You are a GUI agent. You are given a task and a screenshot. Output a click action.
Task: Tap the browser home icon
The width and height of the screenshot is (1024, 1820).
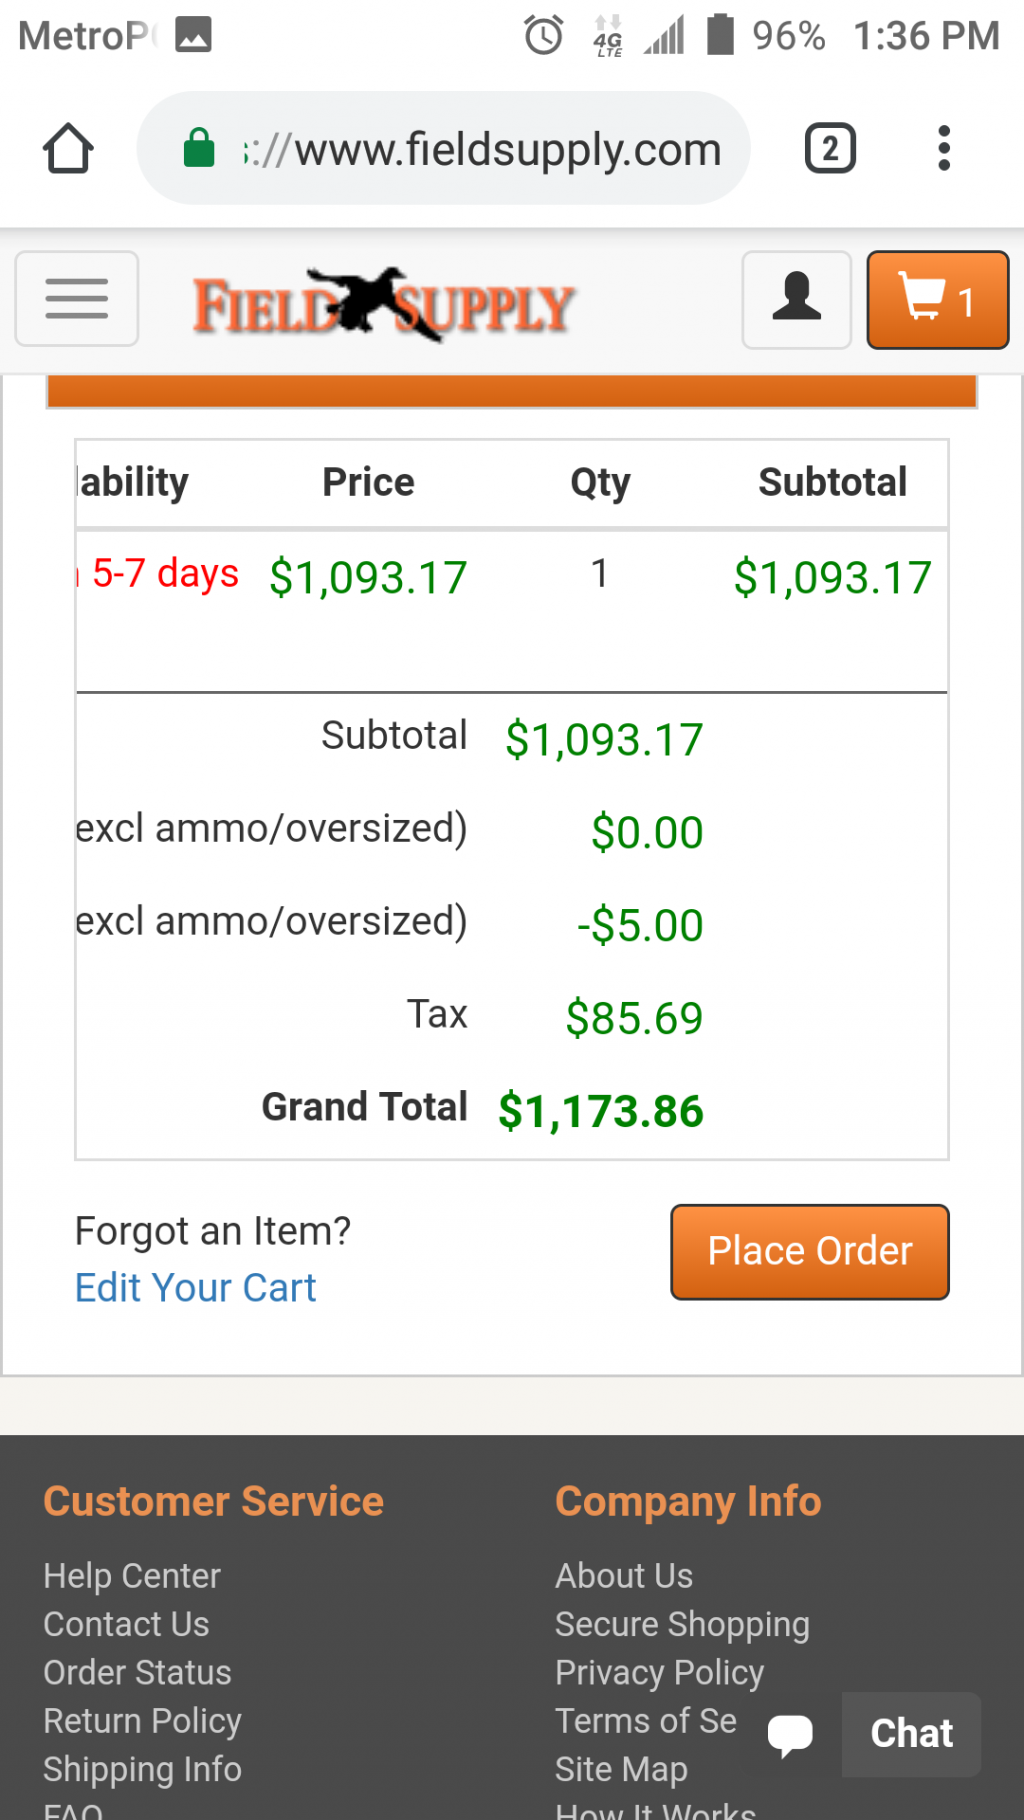pyautogui.click(x=68, y=149)
